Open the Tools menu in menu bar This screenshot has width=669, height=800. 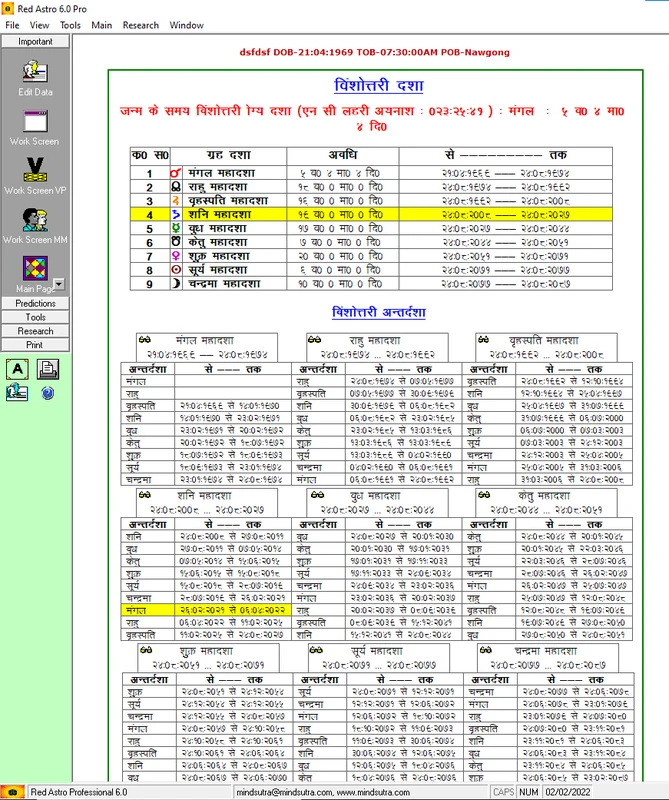pos(70,25)
